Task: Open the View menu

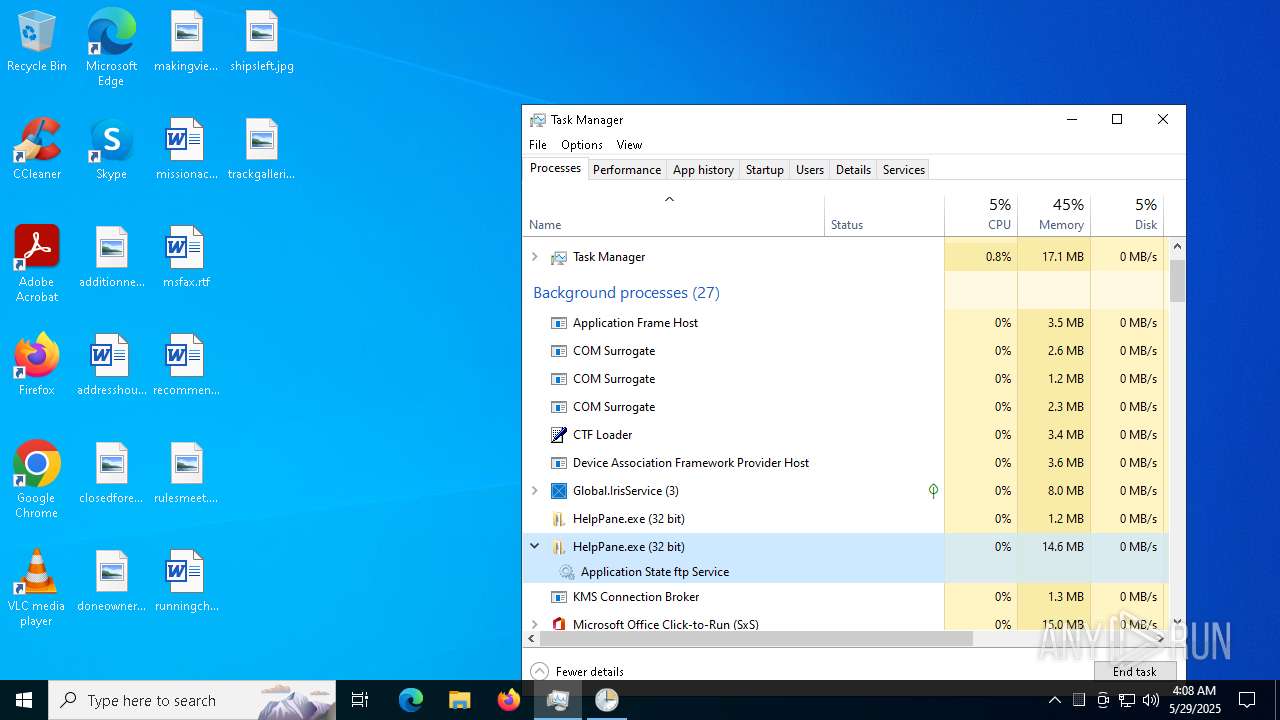Action: pos(629,145)
